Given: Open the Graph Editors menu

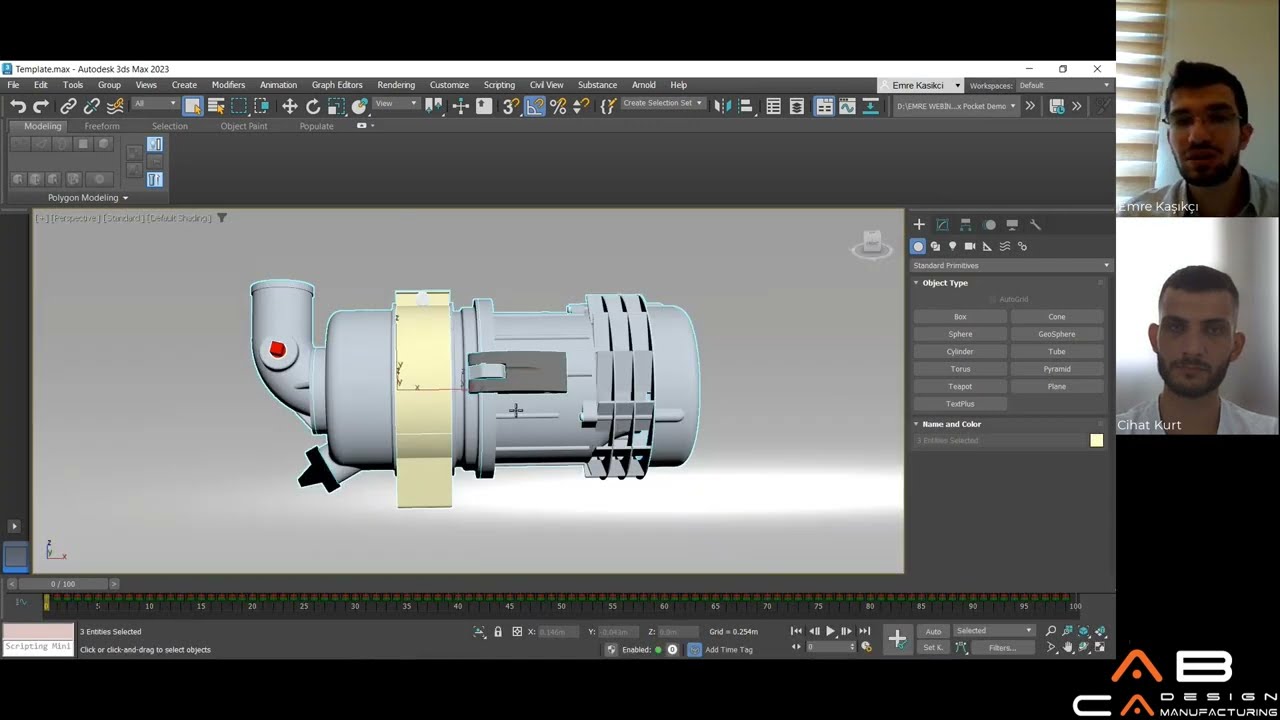Looking at the screenshot, I should 337,85.
